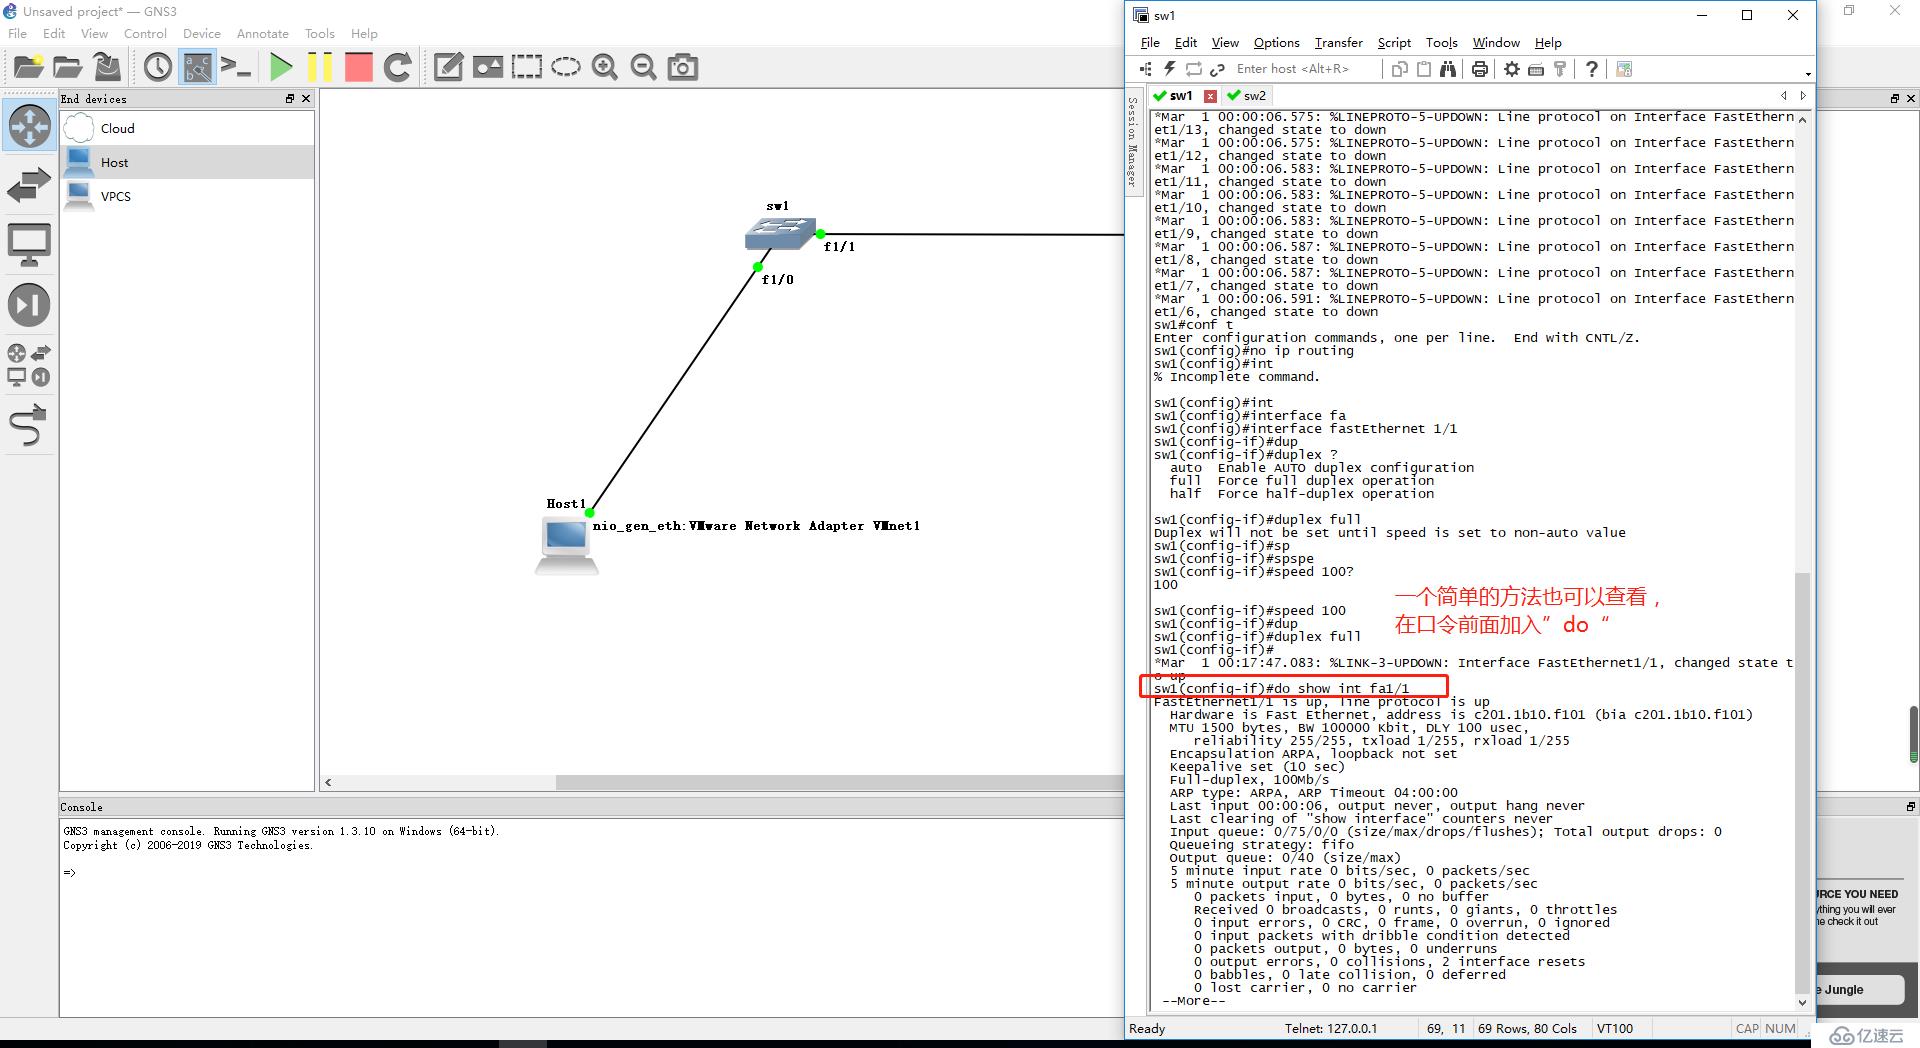Reload all devices in GNS3
The width and height of the screenshot is (1920, 1048).
point(398,67)
